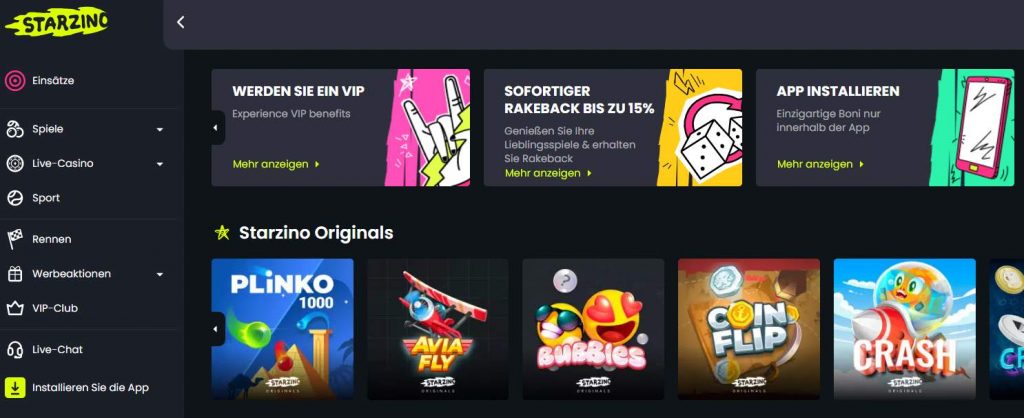Open Einsätze via the target icon
Screen dimensions: 1024x418
15,81
